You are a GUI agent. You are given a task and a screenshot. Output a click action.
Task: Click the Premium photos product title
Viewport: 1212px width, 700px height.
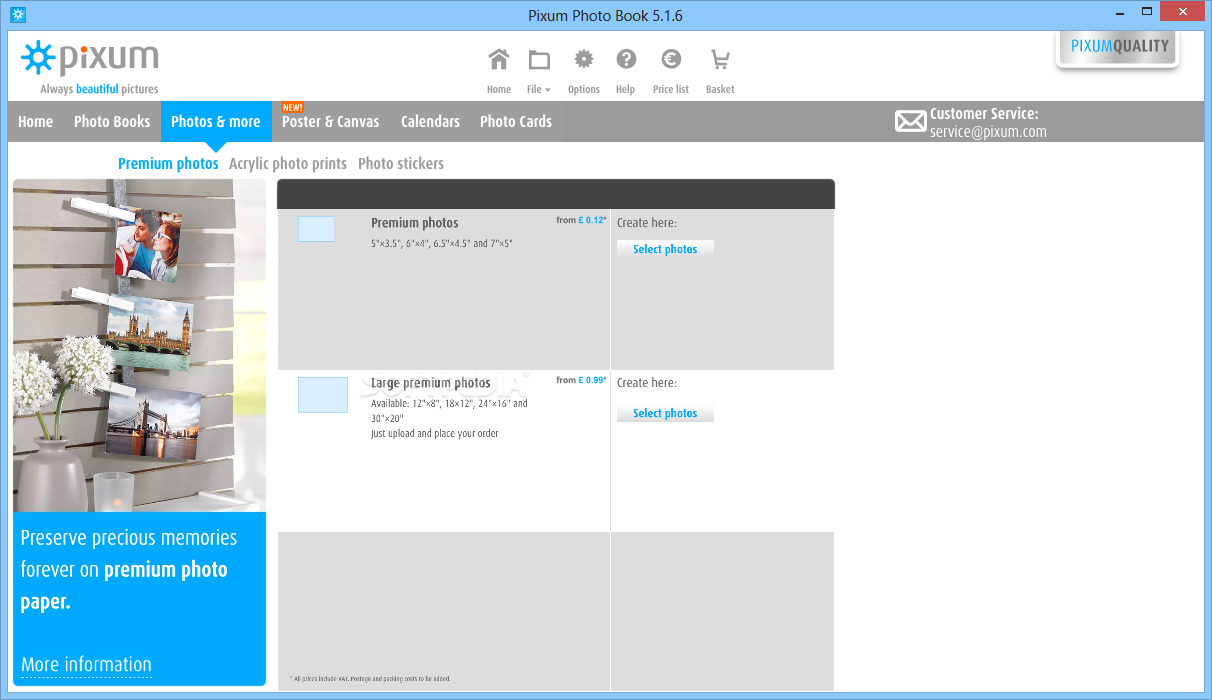click(415, 223)
